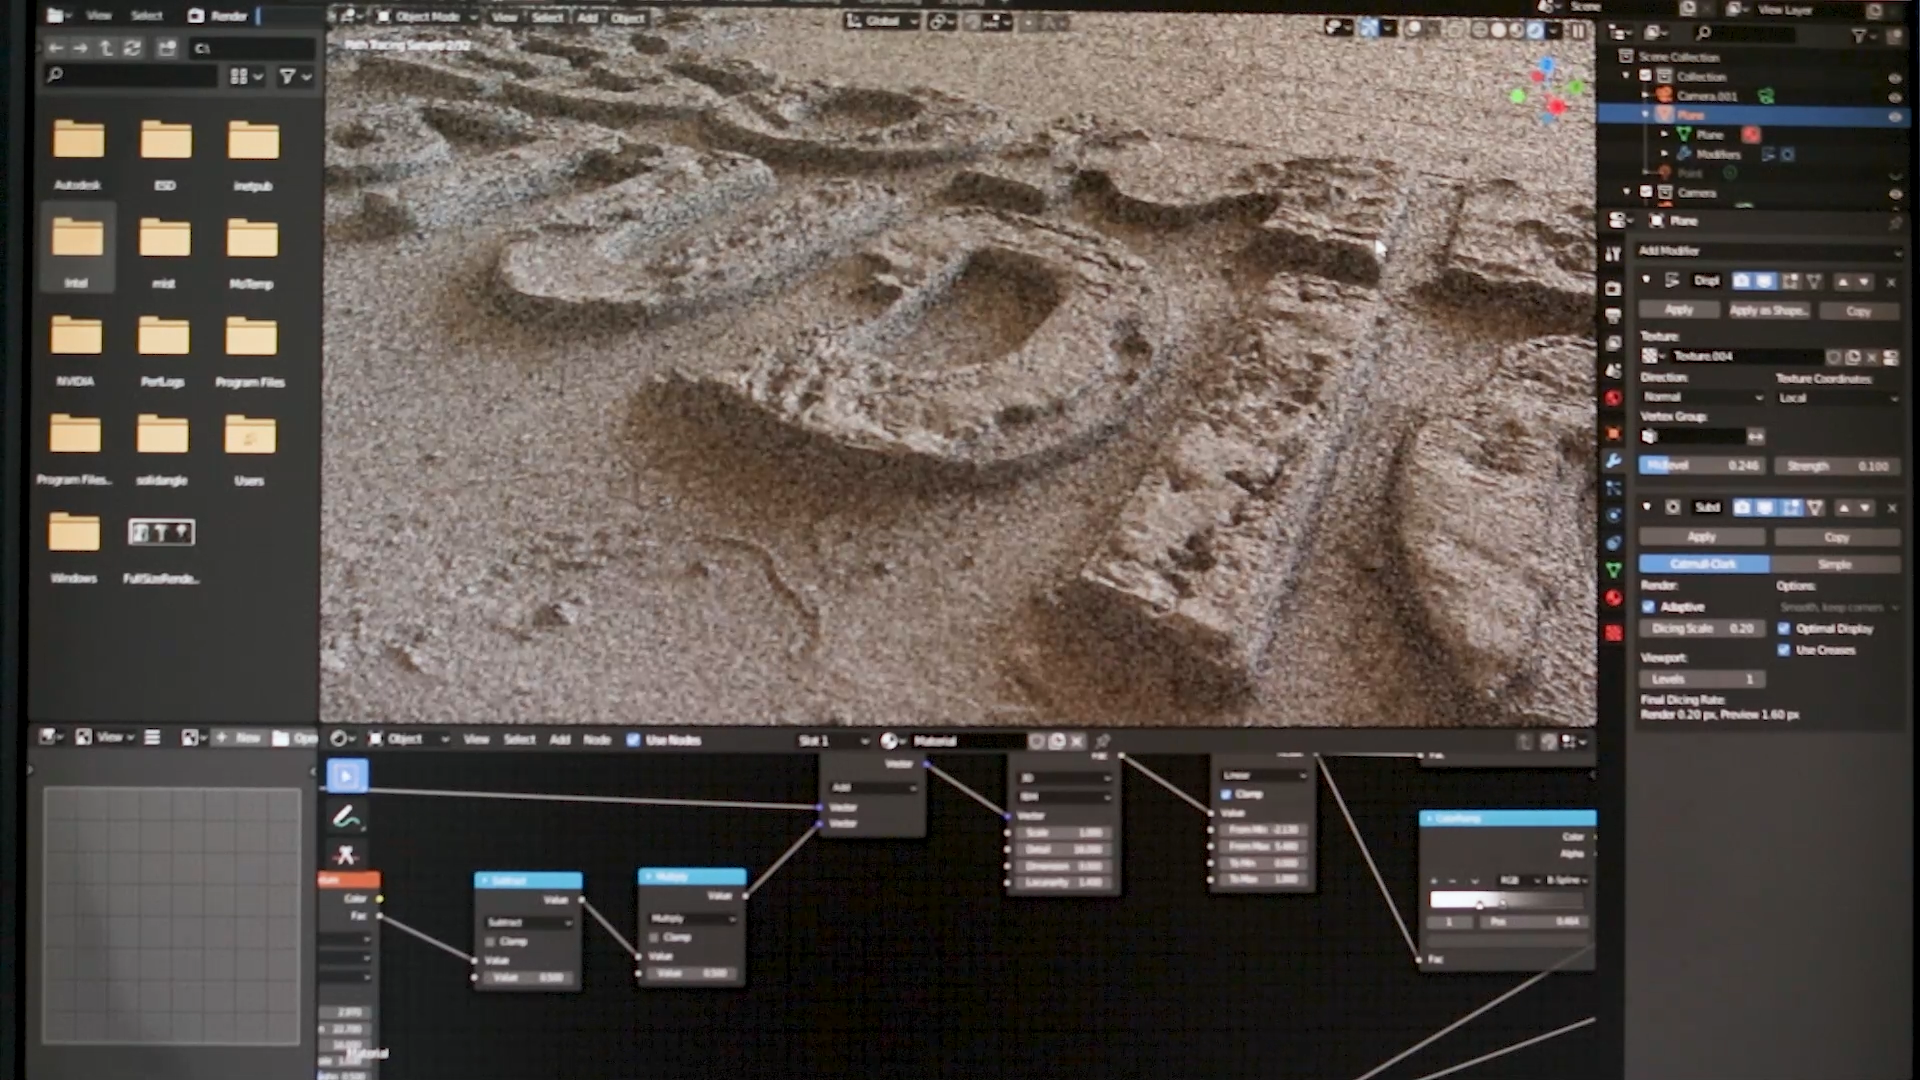The height and width of the screenshot is (1080, 1920).
Task: Select the Annotate tool in node editor
Action: coord(347,817)
